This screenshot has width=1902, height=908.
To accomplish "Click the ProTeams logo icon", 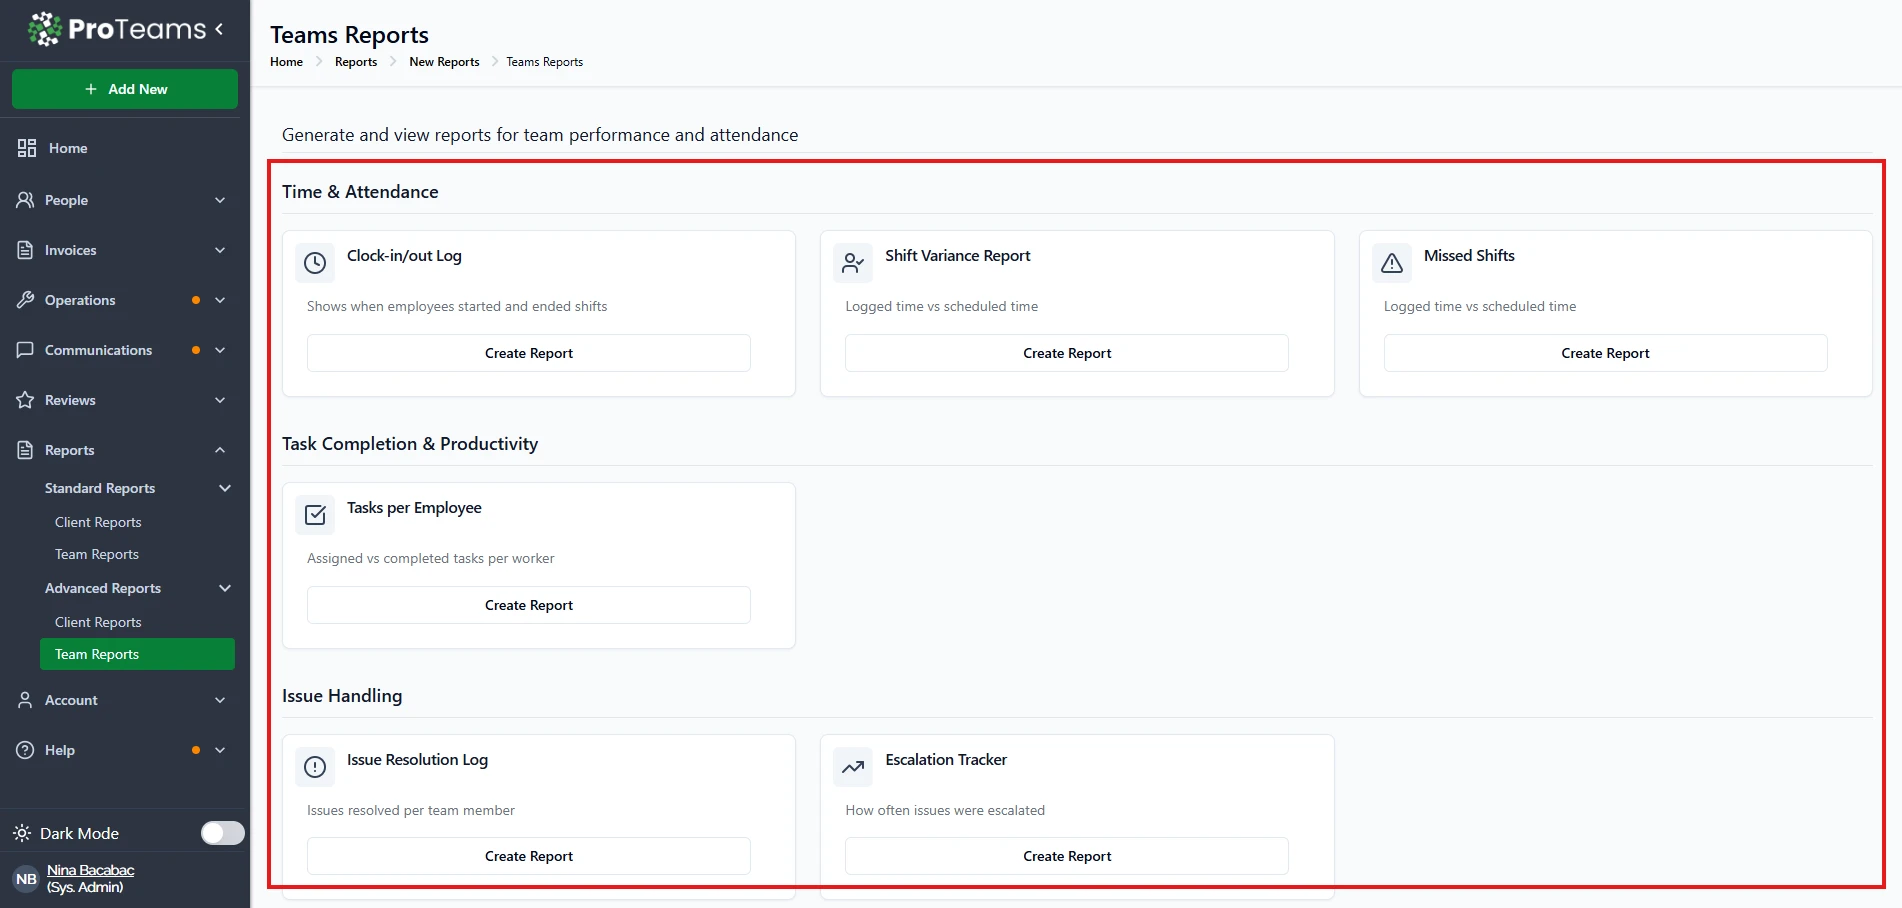I will 44,29.
